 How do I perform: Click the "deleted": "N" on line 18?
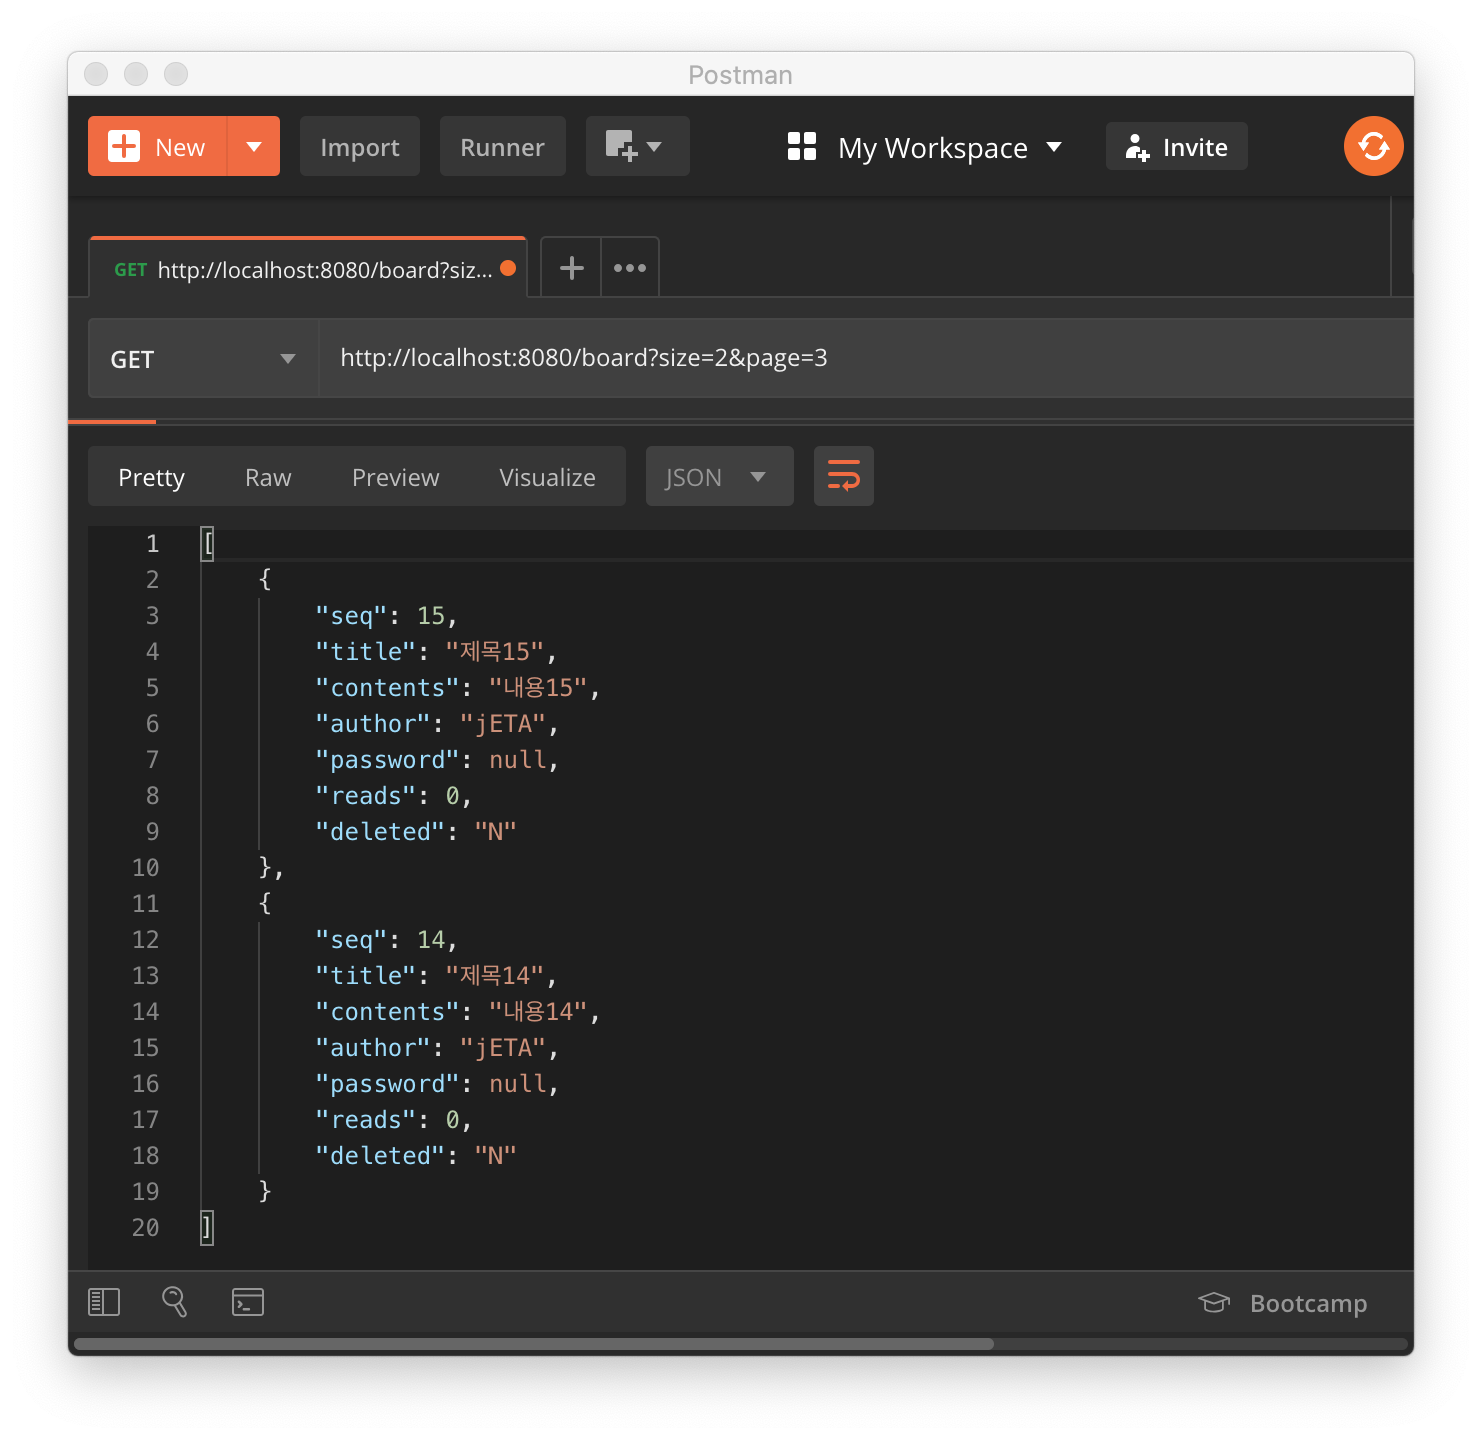tap(415, 1155)
